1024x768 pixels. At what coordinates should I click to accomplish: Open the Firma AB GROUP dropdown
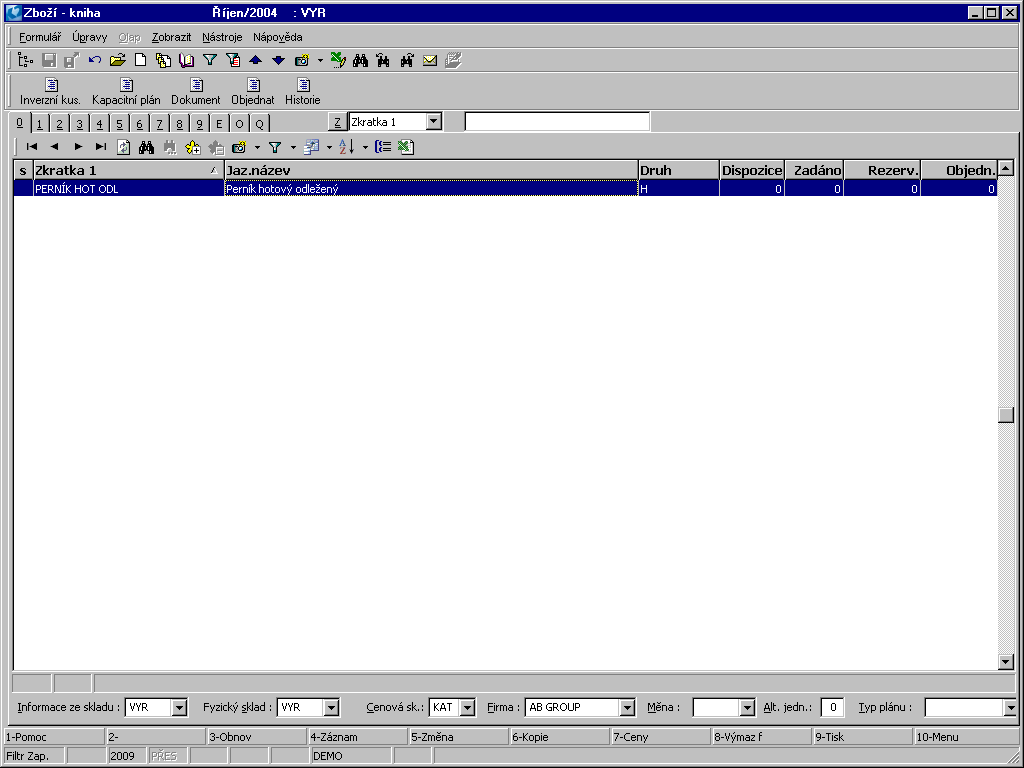pos(628,707)
